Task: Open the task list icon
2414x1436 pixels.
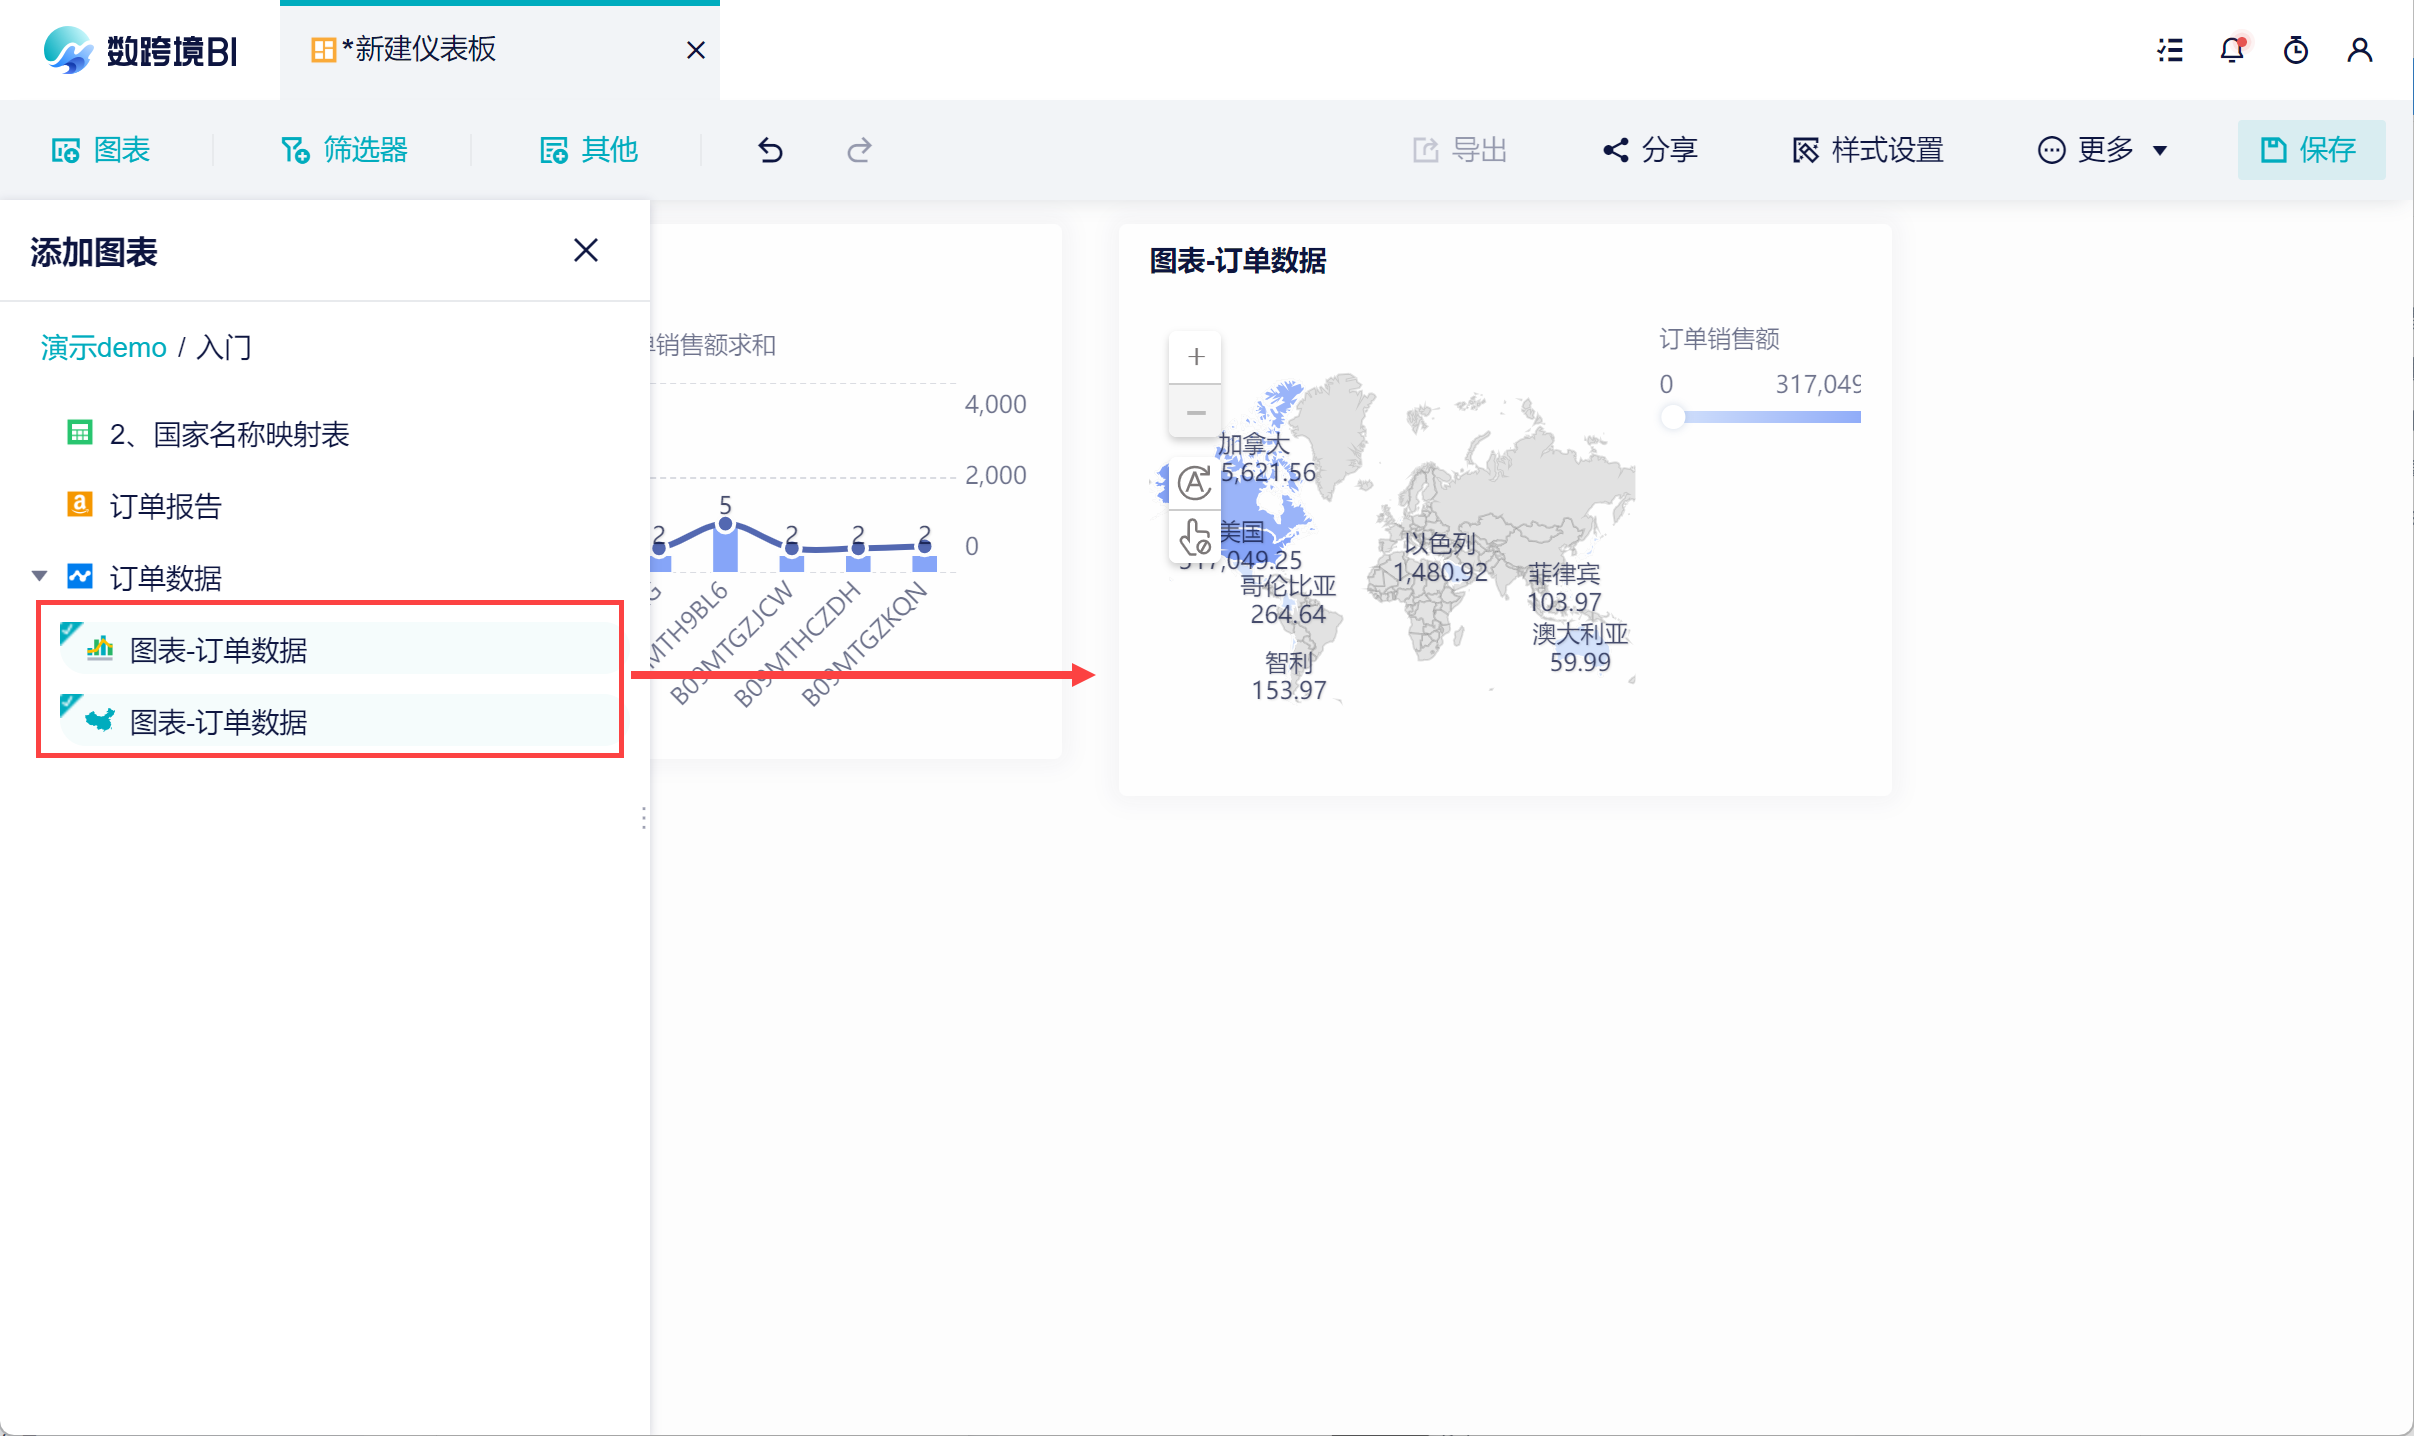Action: (2170, 50)
